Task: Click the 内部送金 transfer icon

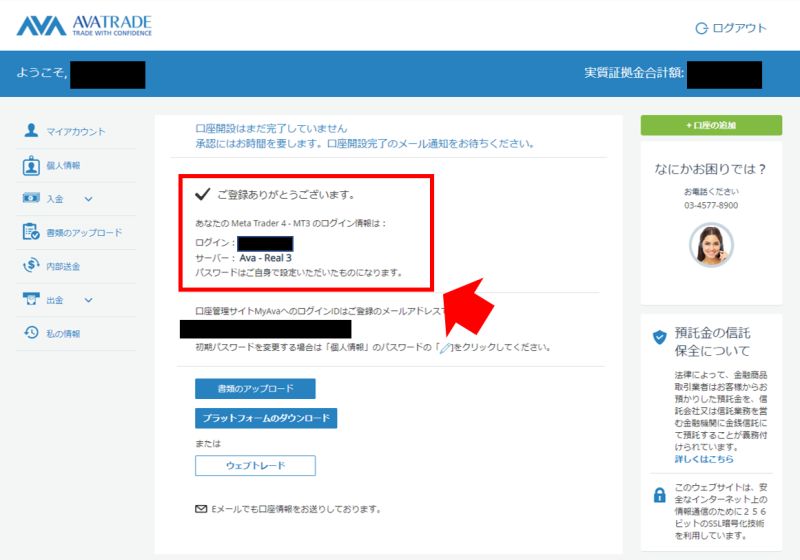Action: 31,265
